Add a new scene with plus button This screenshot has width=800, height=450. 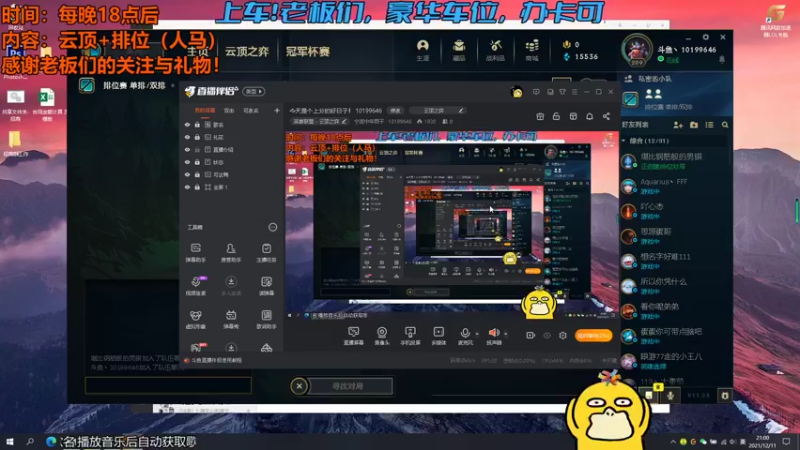pyautogui.click(x=277, y=110)
